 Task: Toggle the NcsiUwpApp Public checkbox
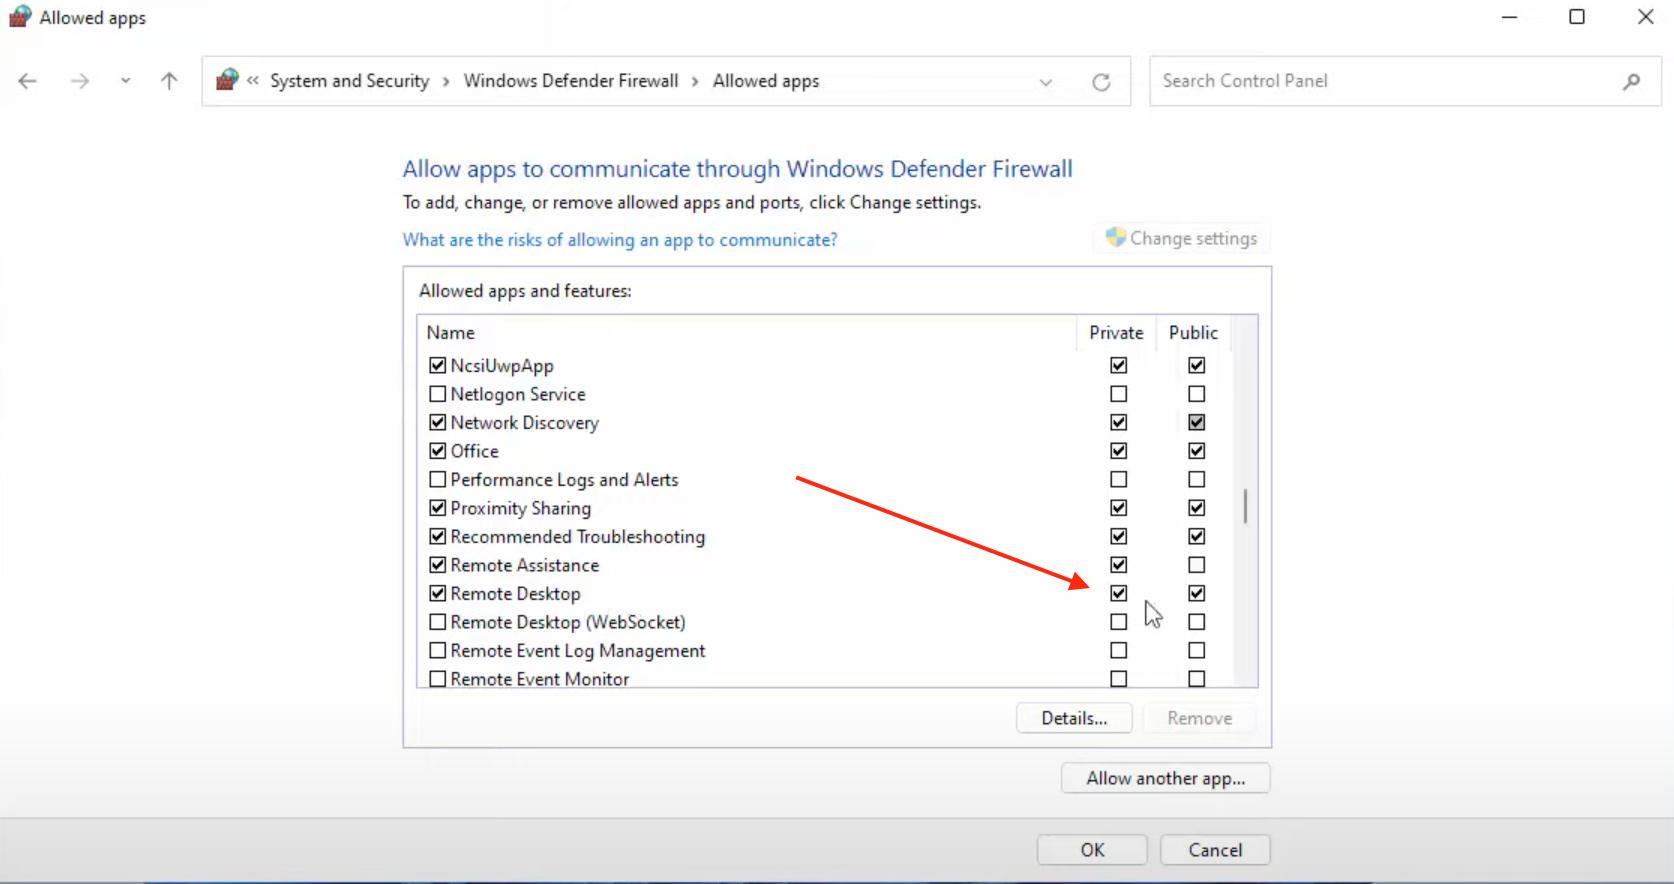coord(1197,366)
